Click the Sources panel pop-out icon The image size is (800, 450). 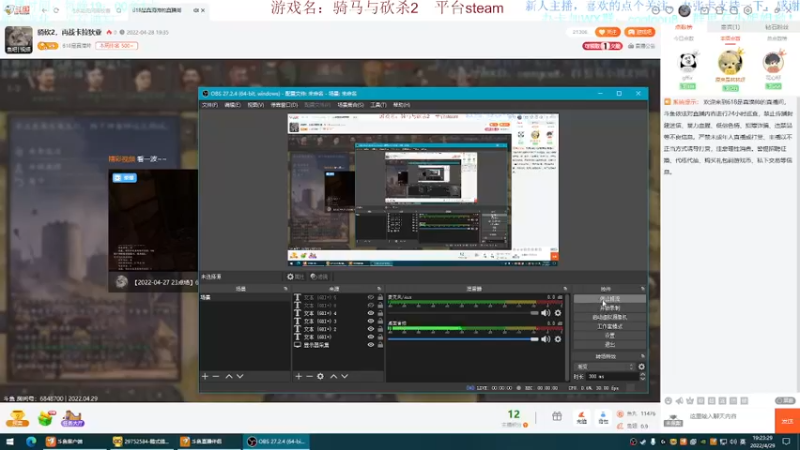379,289
